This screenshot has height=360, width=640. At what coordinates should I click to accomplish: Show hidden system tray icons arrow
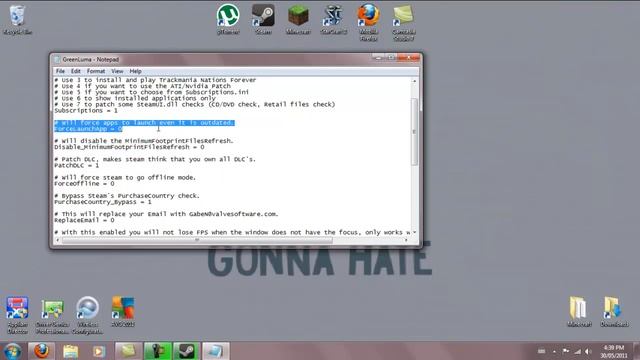pyautogui.click(x=554, y=351)
